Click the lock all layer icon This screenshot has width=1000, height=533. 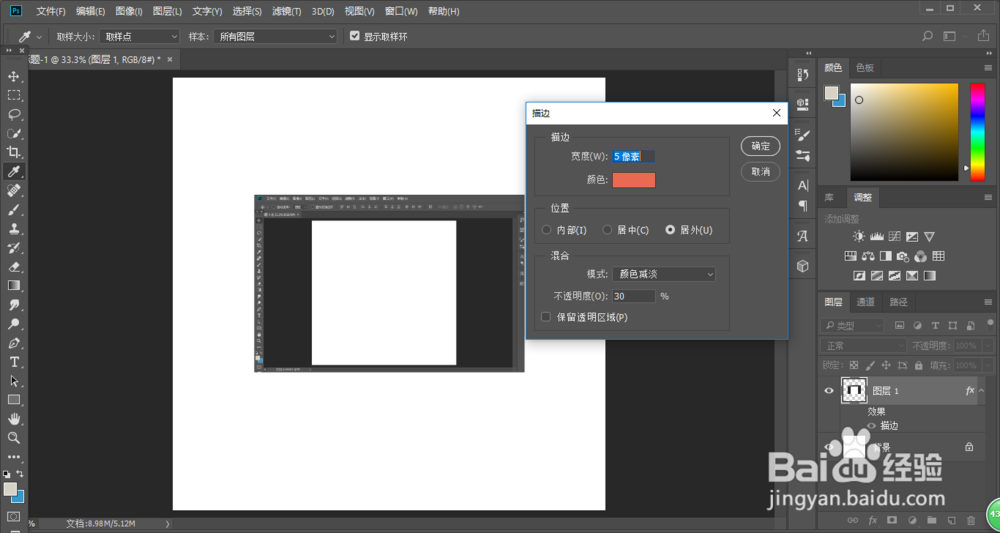(x=918, y=366)
